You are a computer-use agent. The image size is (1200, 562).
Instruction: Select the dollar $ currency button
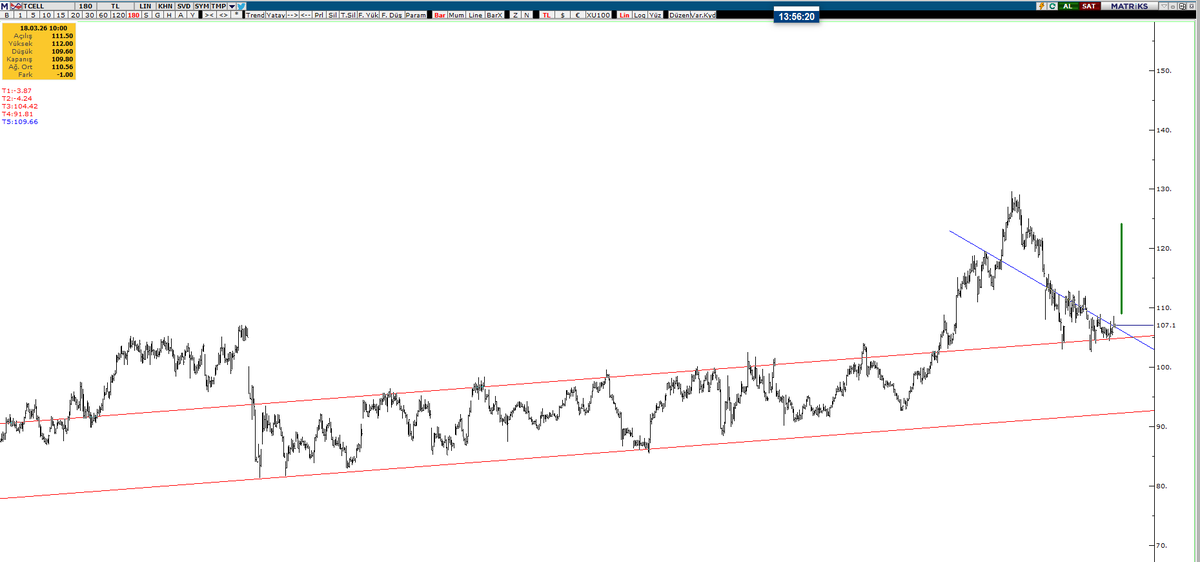563,16
